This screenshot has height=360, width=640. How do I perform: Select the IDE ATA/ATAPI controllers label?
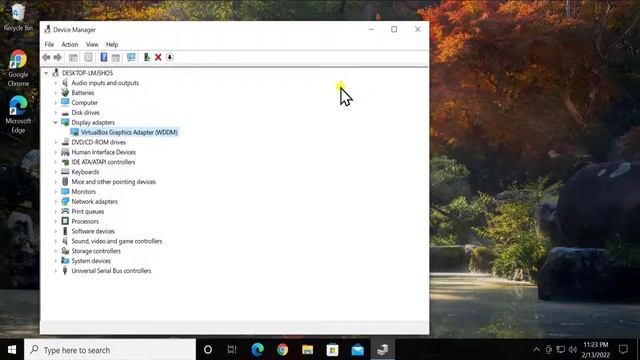click(x=103, y=162)
